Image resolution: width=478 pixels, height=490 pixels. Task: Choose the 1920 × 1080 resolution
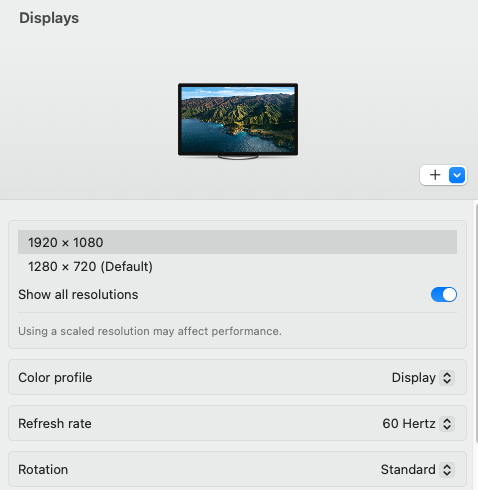pos(237,242)
